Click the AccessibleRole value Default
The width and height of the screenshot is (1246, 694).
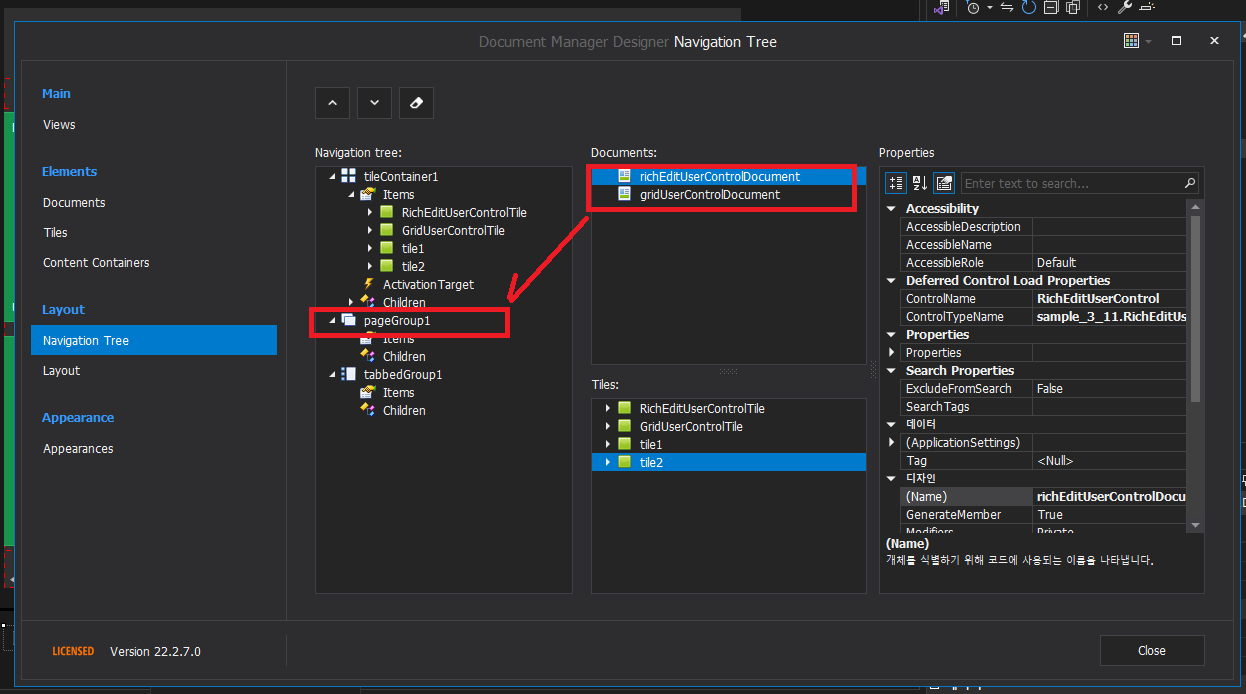(x=1056, y=262)
